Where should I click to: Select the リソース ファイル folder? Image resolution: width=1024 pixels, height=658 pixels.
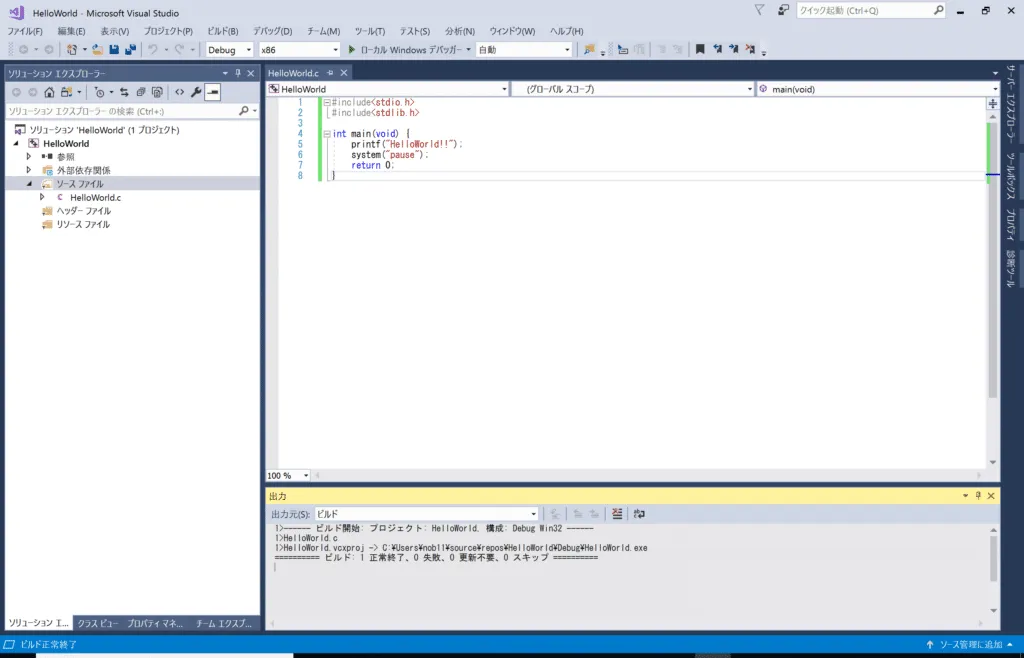pos(82,225)
